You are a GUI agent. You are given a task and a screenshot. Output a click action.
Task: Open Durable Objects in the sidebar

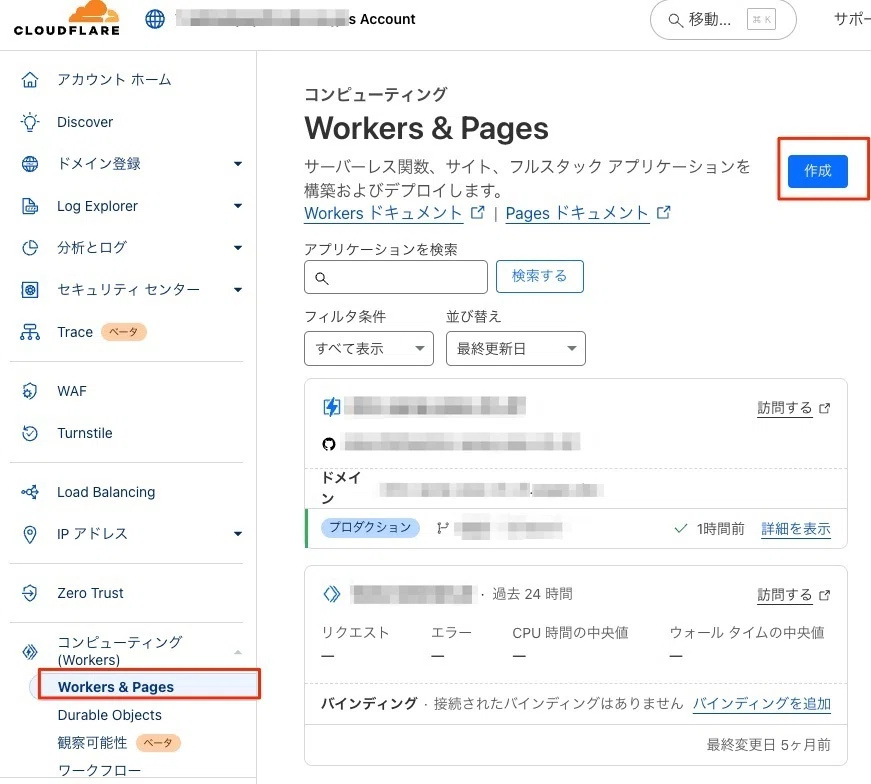[109, 715]
